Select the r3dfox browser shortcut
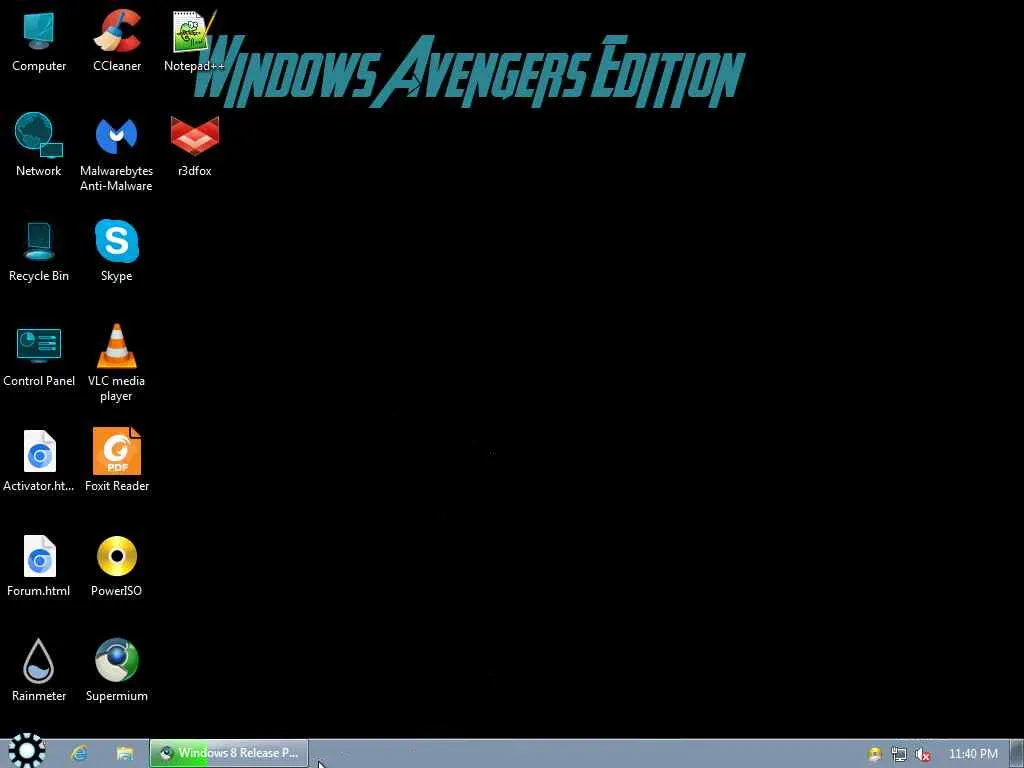1024x768 pixels. pyautogui.click(x=195, y=146)
